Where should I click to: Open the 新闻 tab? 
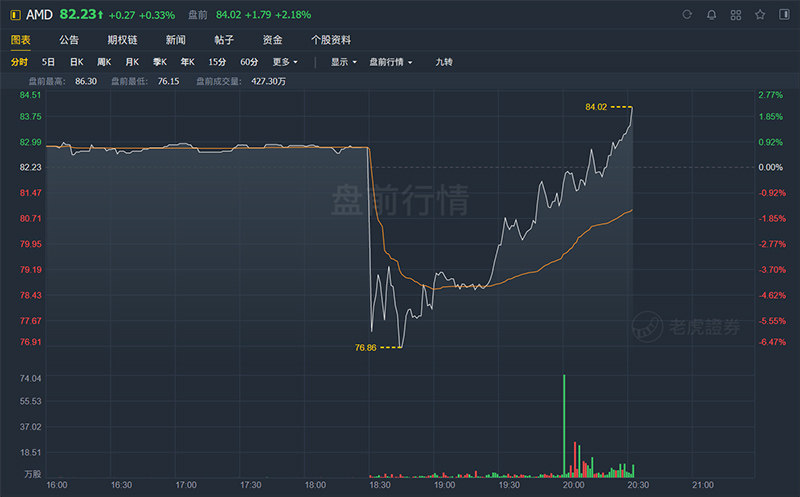coord(176,40)
